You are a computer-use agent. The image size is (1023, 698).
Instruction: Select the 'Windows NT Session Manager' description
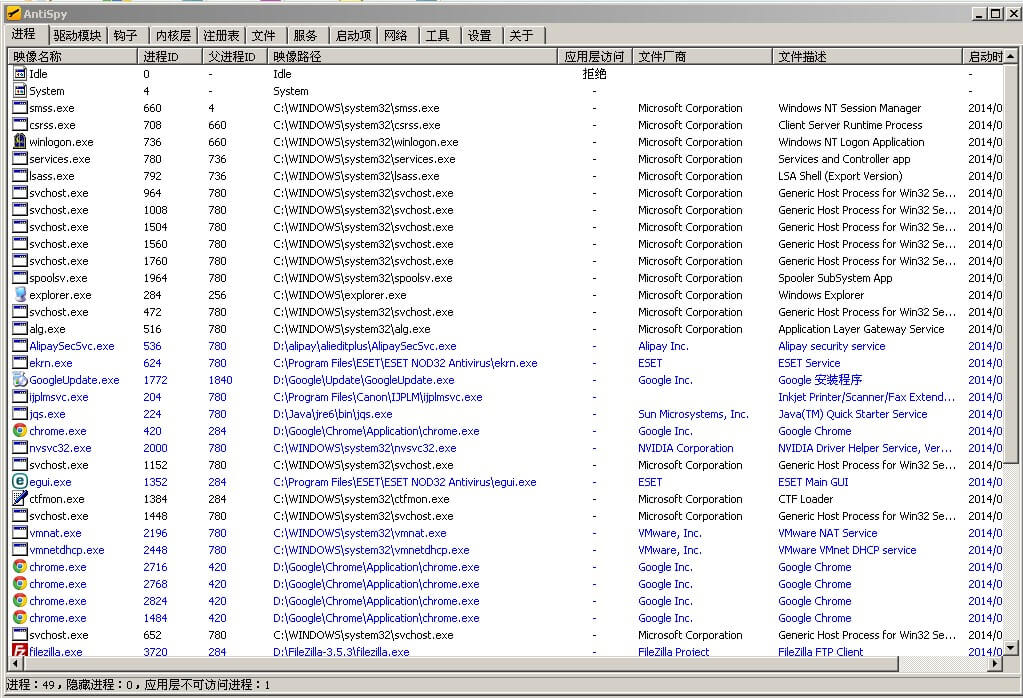pos(849,108)
